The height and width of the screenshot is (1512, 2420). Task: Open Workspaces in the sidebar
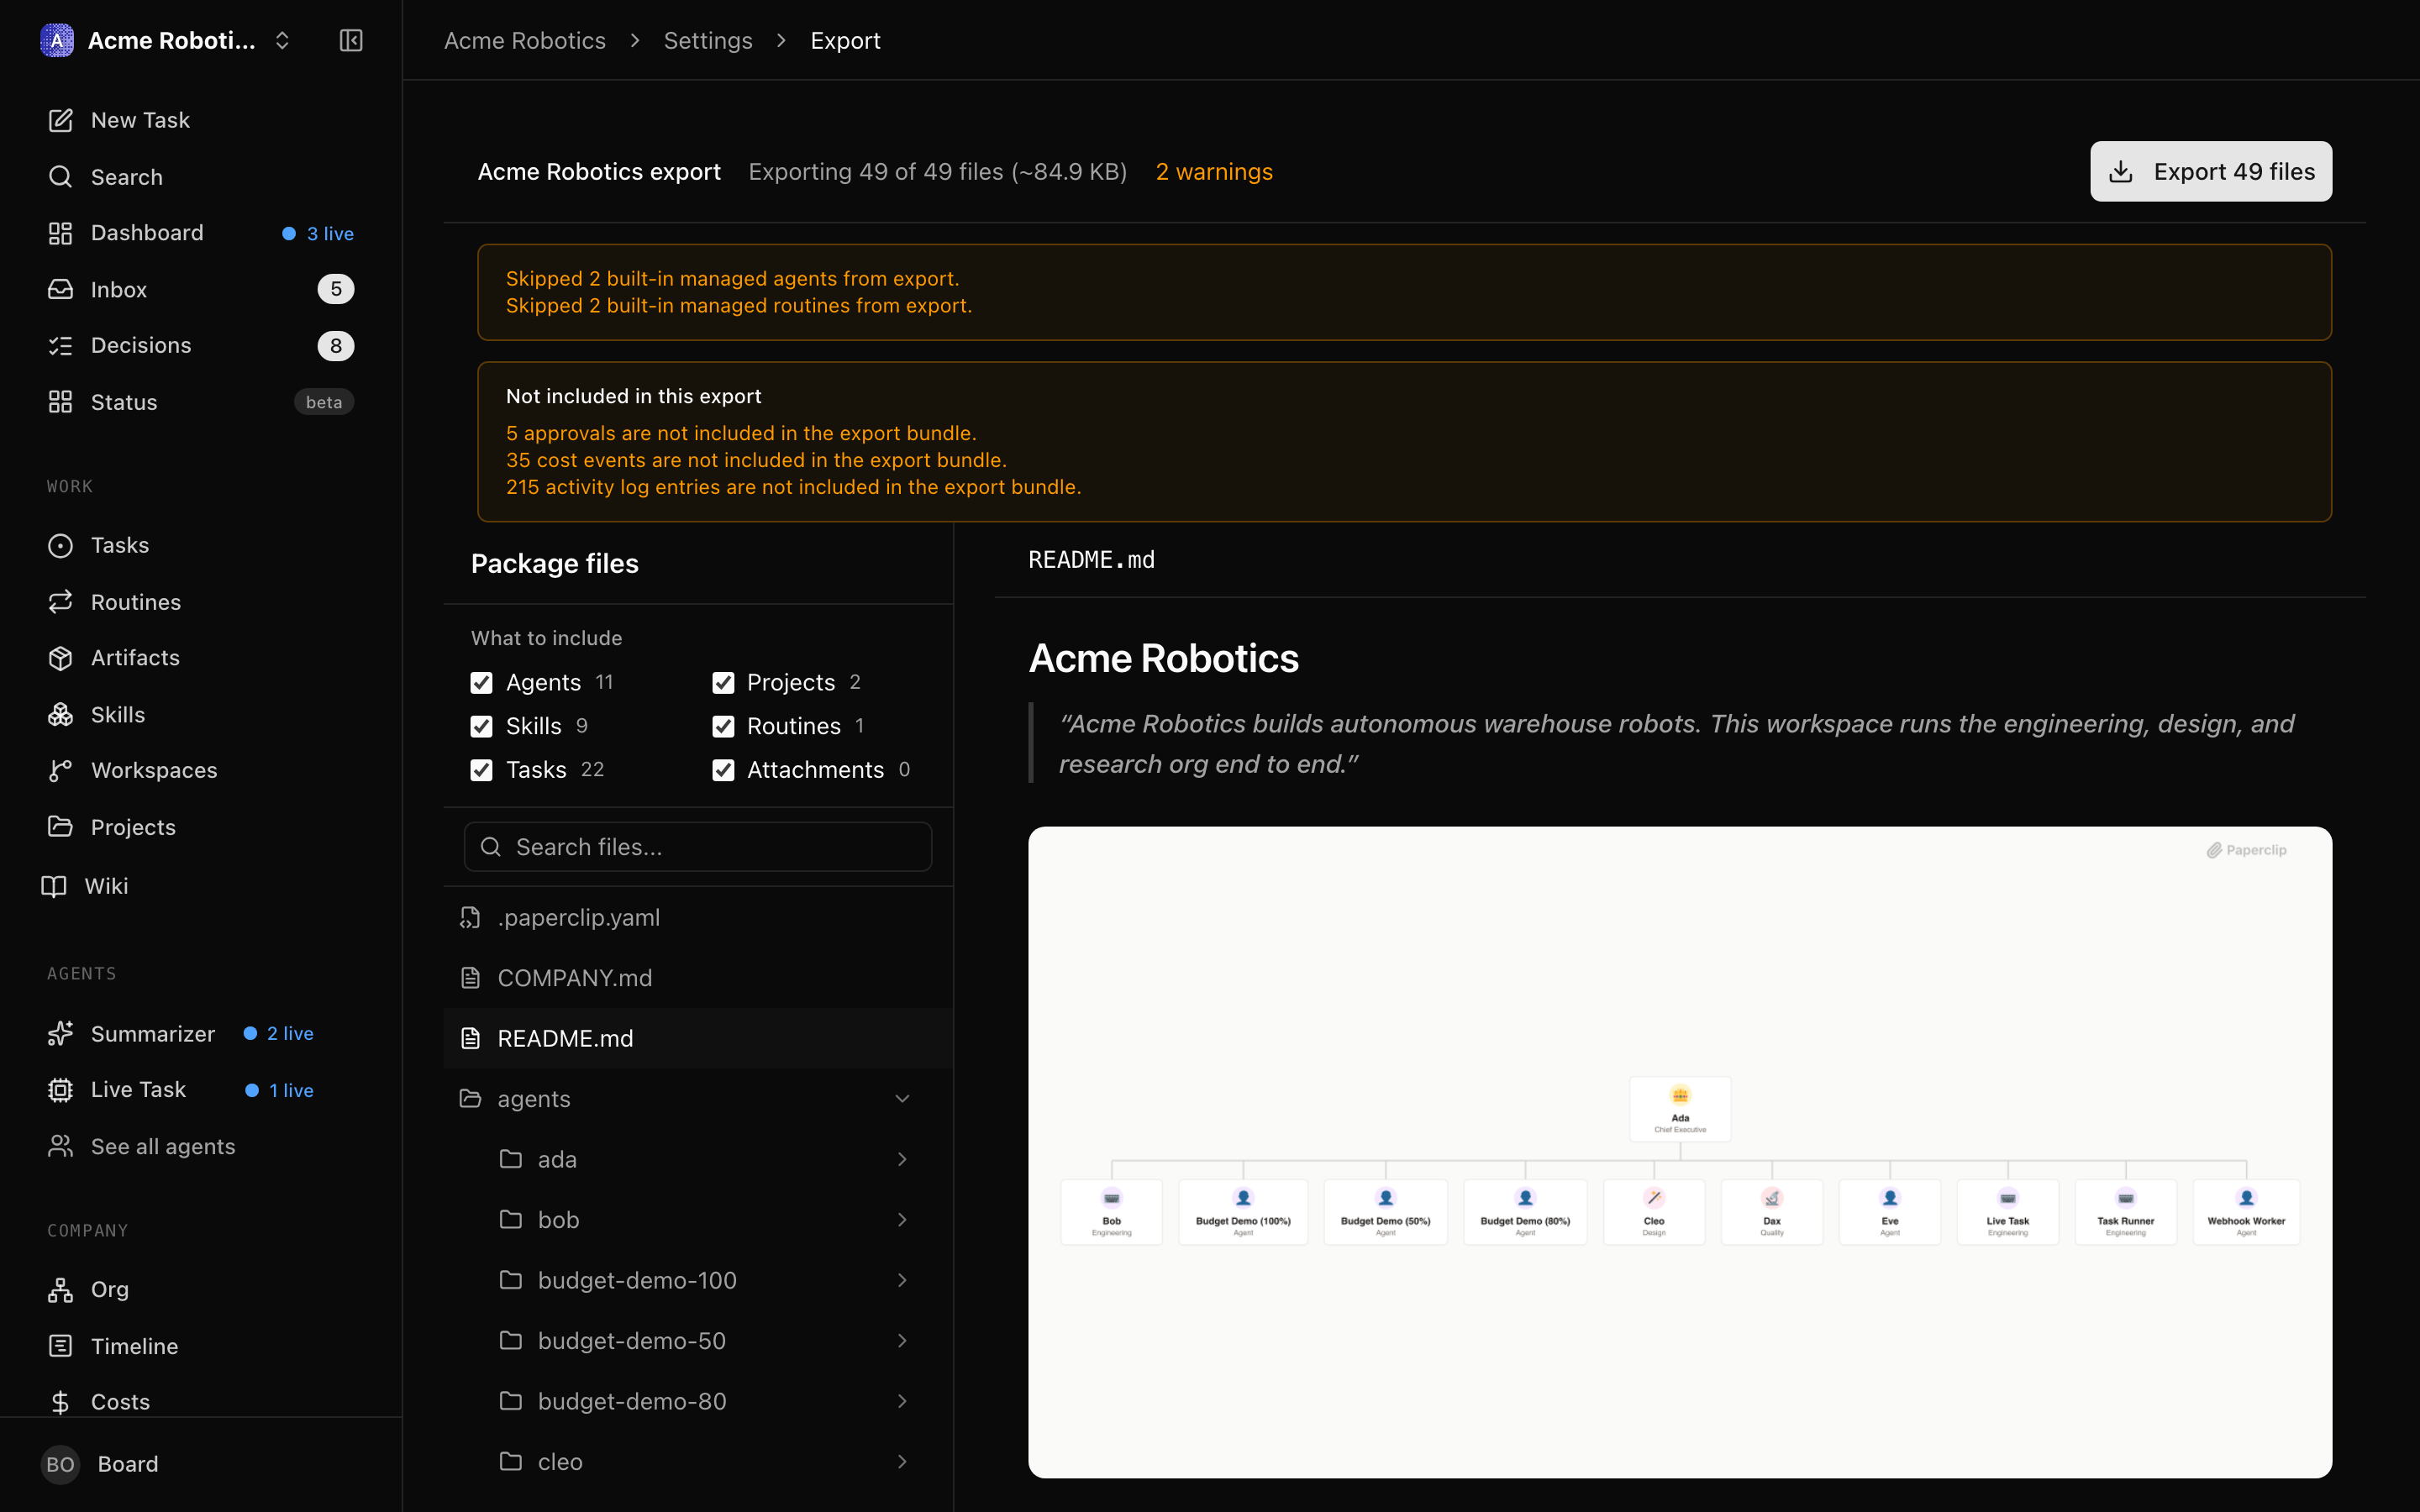[x=201, y=770]
